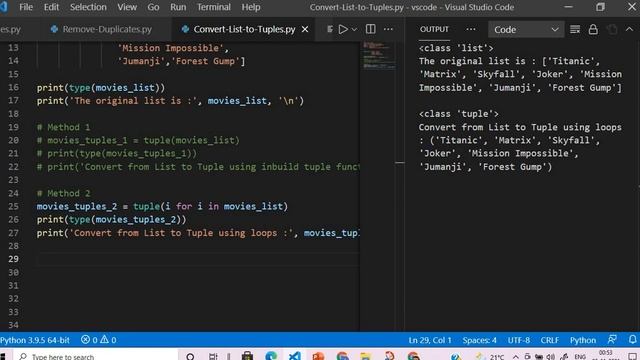Image resolution: width=640 pixels, height=360 pixels.
Task: Open PowerPoint from the taskbar
Action: (x=318, y=356)
